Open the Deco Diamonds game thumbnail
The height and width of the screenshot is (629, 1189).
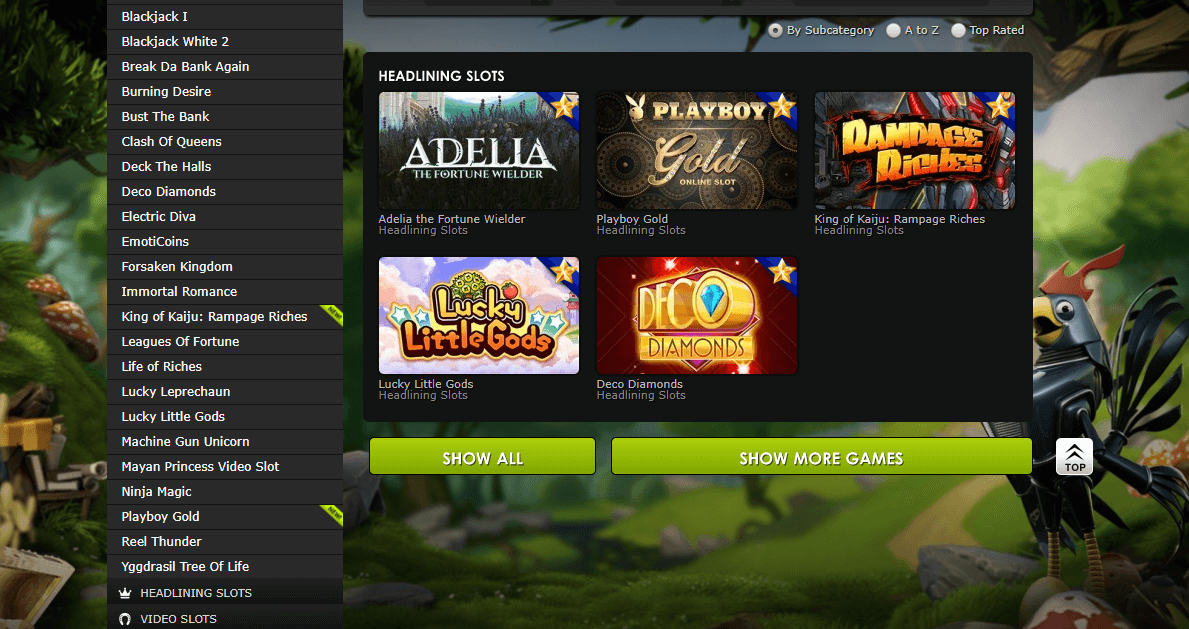(x=696, y=315)
